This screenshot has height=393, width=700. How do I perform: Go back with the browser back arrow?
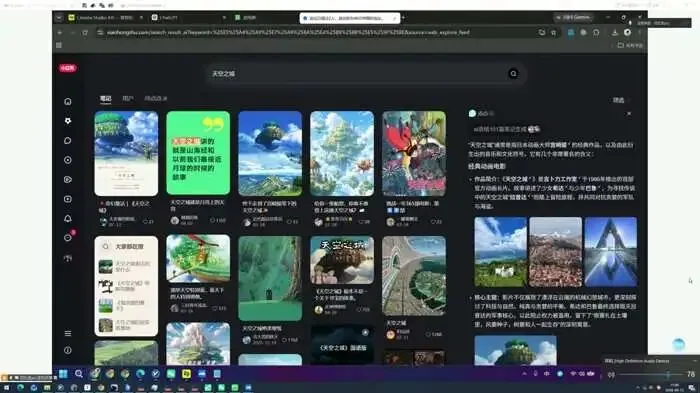point(60,33)
